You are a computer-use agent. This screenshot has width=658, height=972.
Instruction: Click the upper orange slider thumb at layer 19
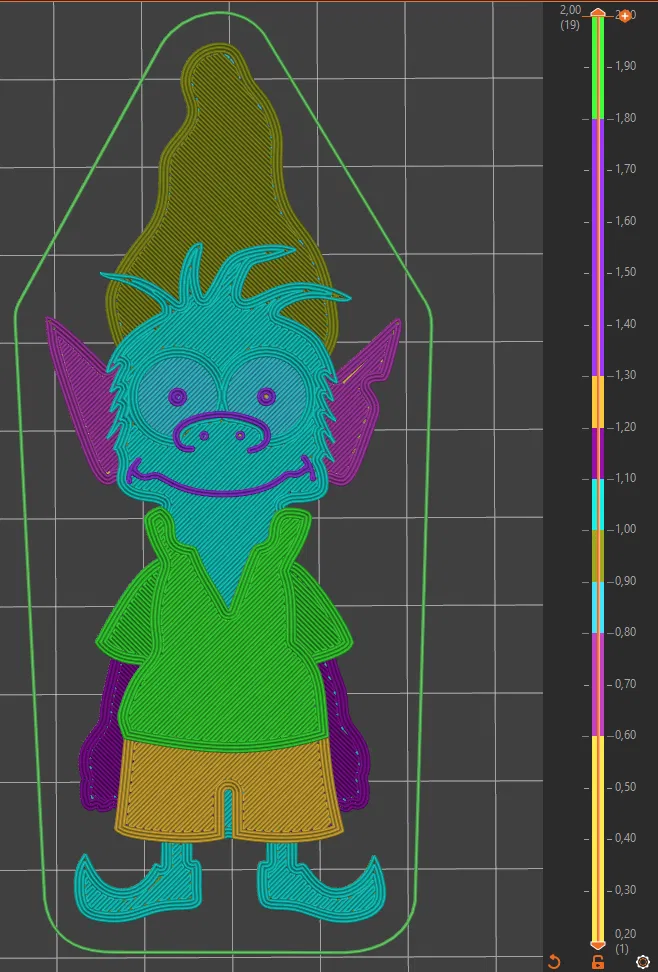tap(598, 13)
